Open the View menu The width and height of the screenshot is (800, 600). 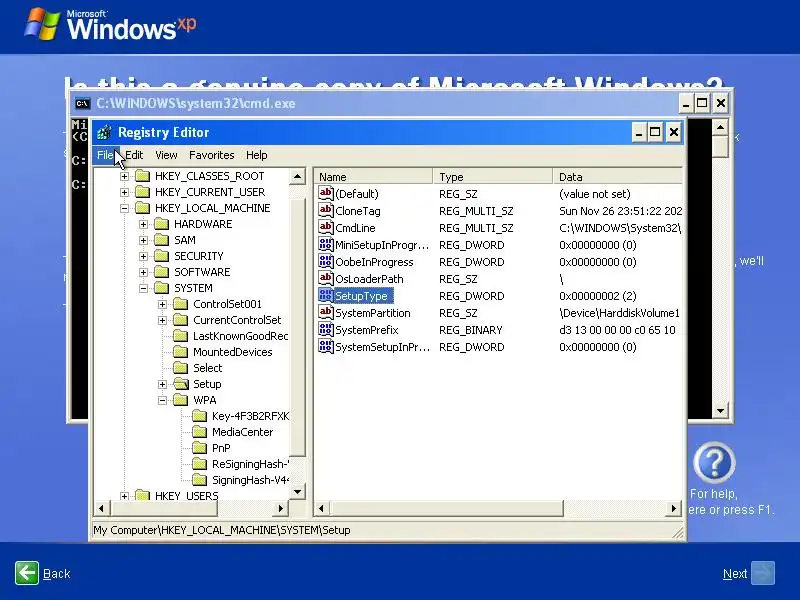(166, 155)
